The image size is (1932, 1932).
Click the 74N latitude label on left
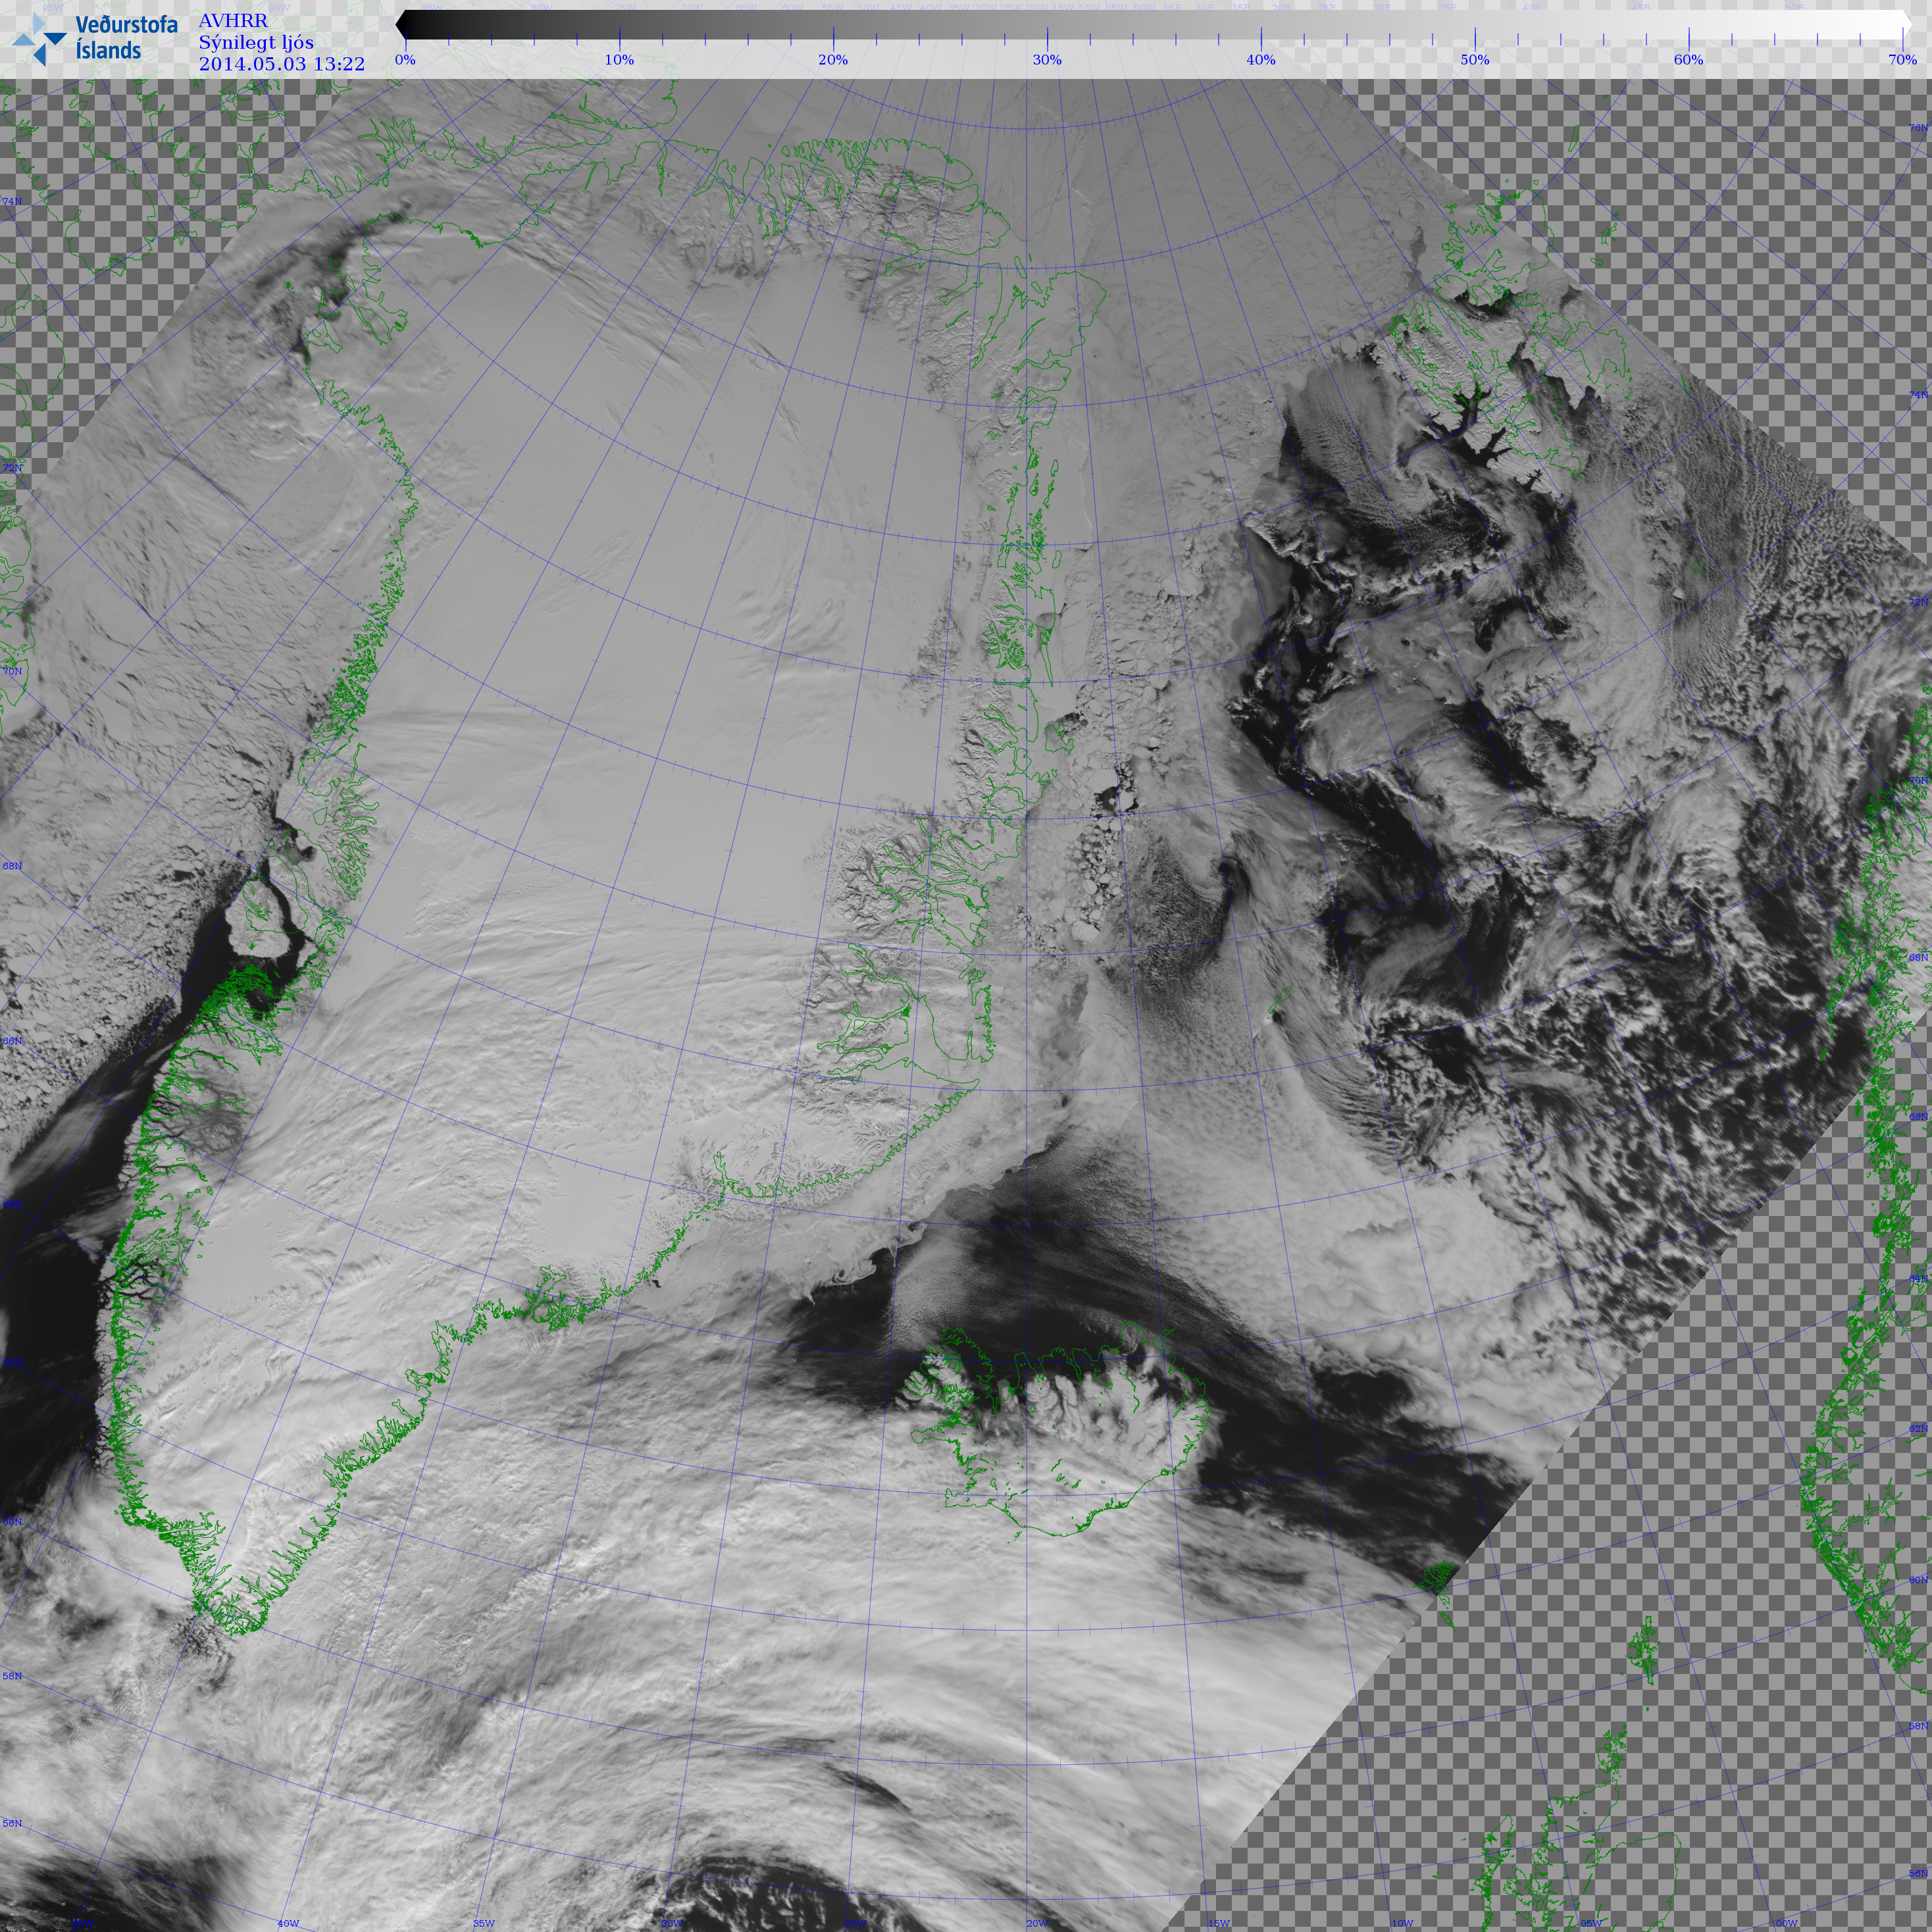[12, 202]
